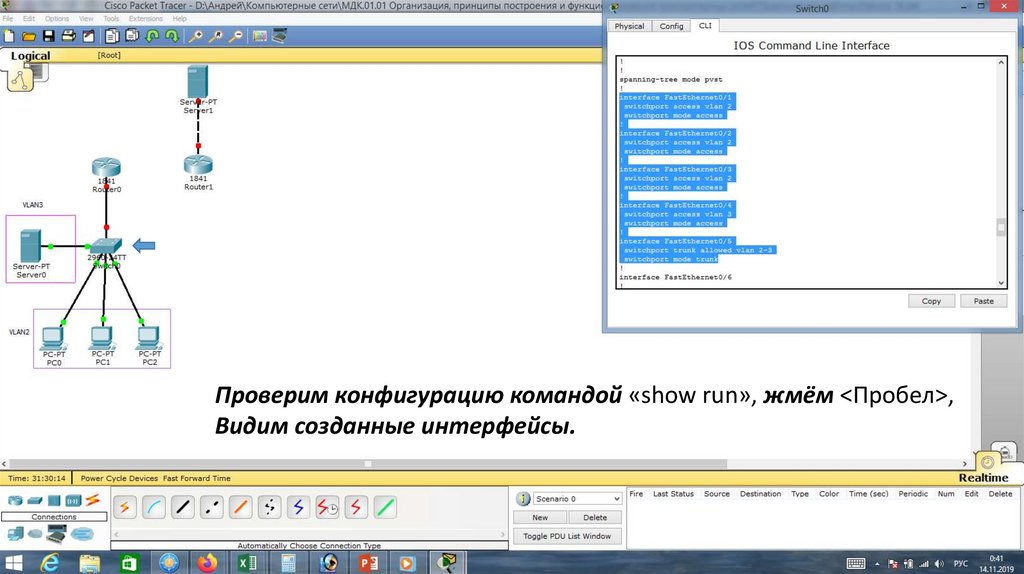Click the Logical workspace label
The image size is (1024, 574).
click(x=30, y=56)
